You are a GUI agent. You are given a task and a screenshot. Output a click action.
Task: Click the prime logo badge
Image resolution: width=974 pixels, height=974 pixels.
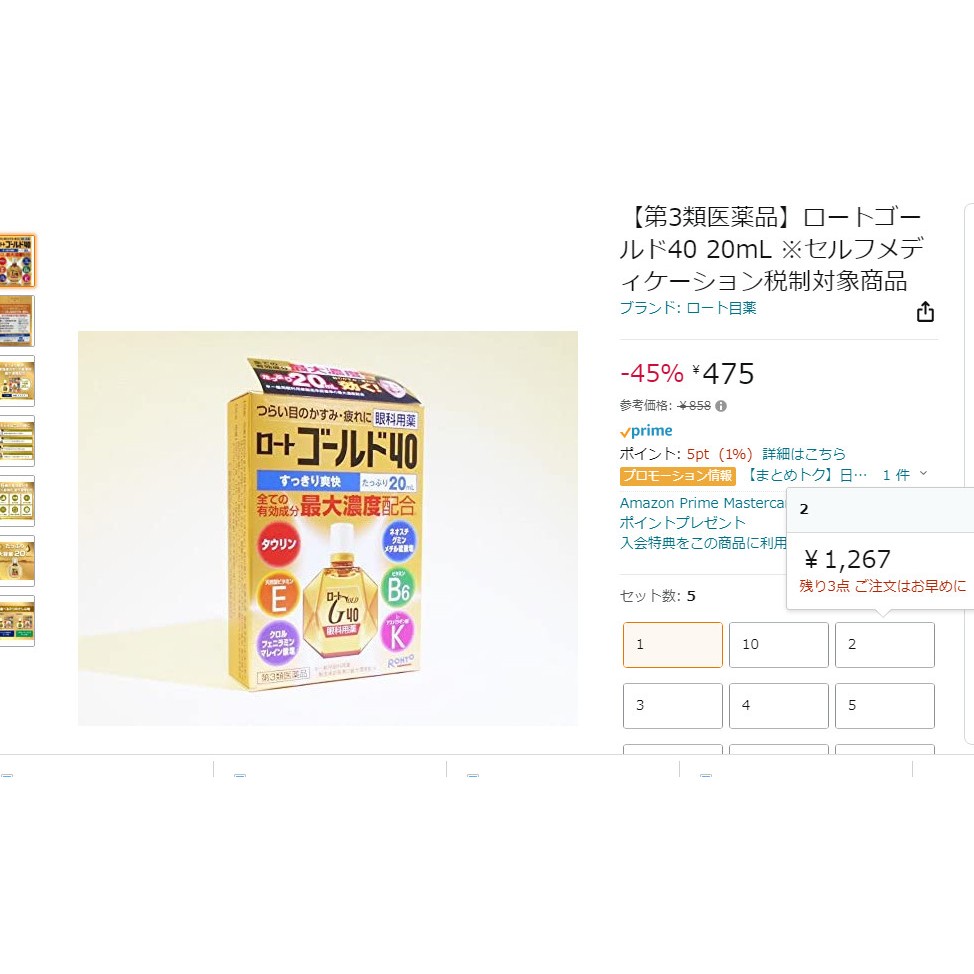coord(646,431)
